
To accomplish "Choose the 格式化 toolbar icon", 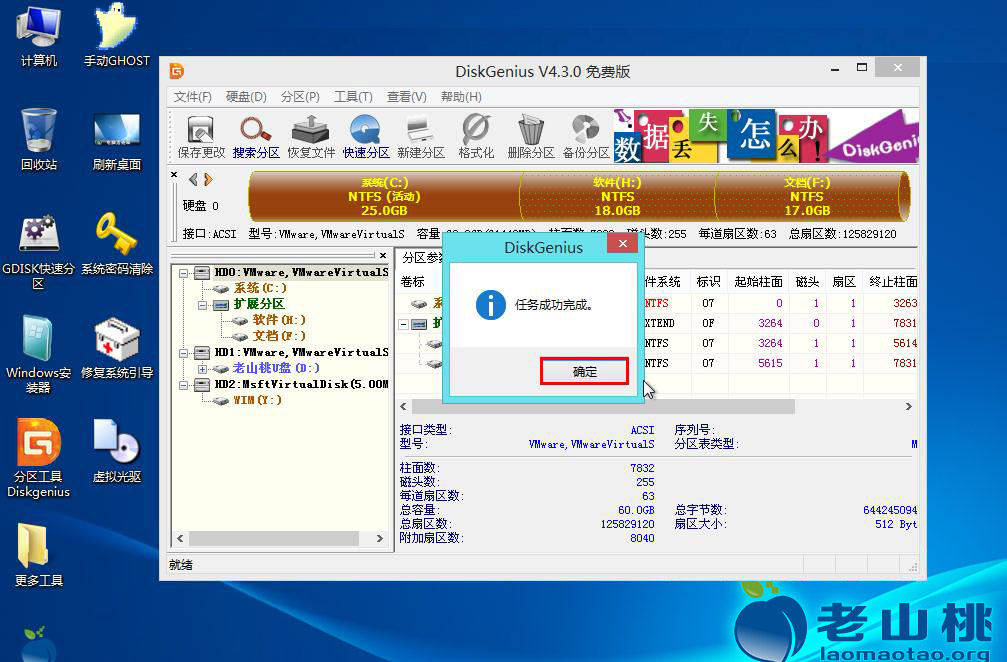I will 476,137.
